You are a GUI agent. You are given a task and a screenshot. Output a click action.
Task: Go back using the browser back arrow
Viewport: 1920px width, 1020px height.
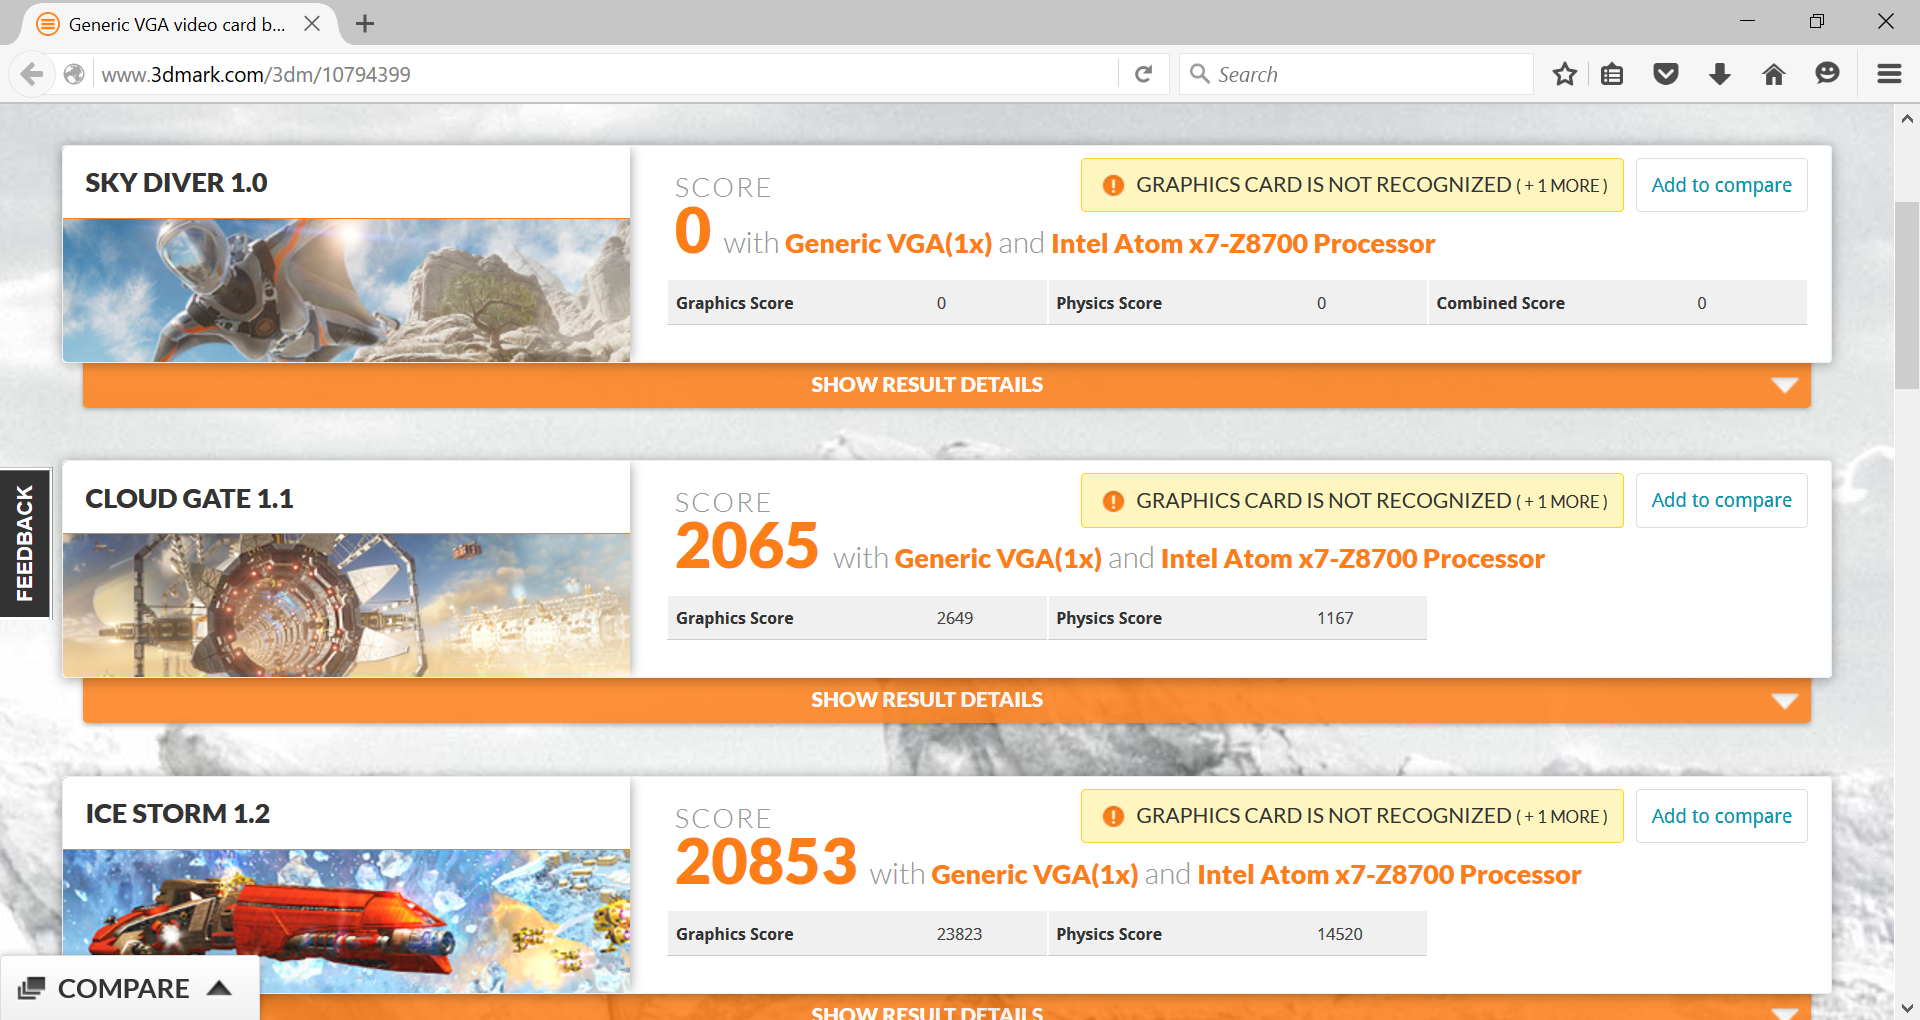32,74
